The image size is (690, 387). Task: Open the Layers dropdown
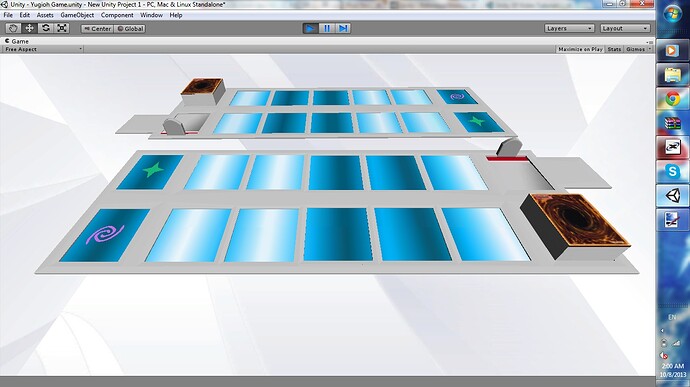tap(569, 29)
